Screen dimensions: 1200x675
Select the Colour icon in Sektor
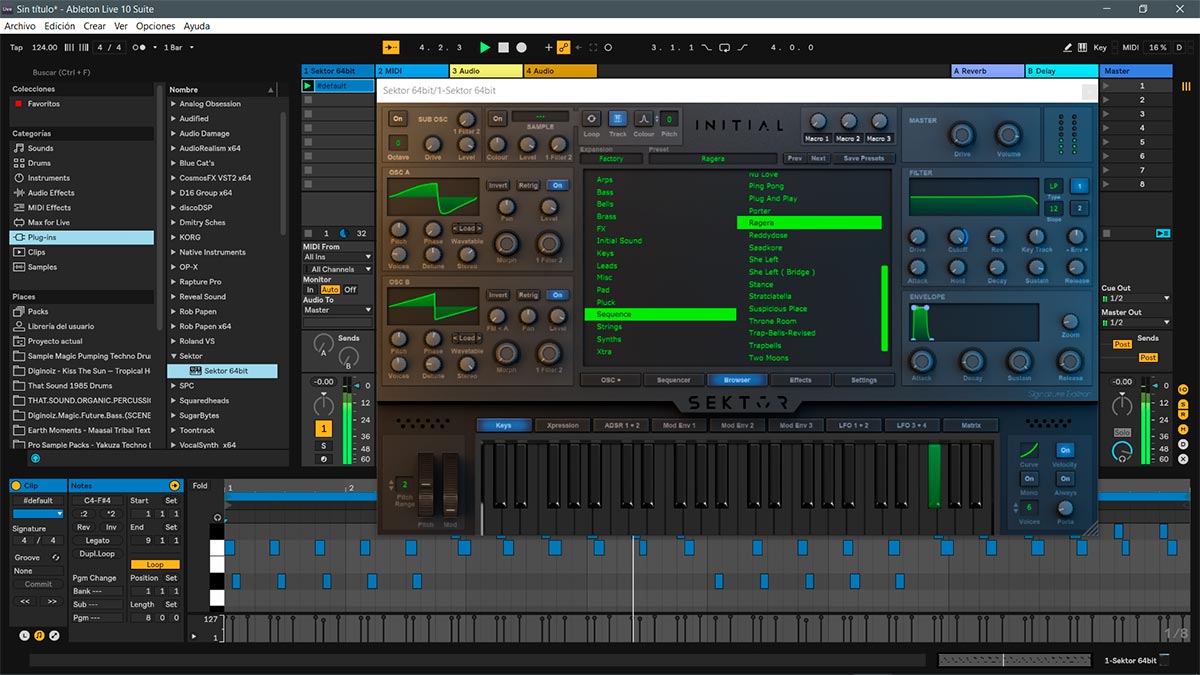(643, 119)
